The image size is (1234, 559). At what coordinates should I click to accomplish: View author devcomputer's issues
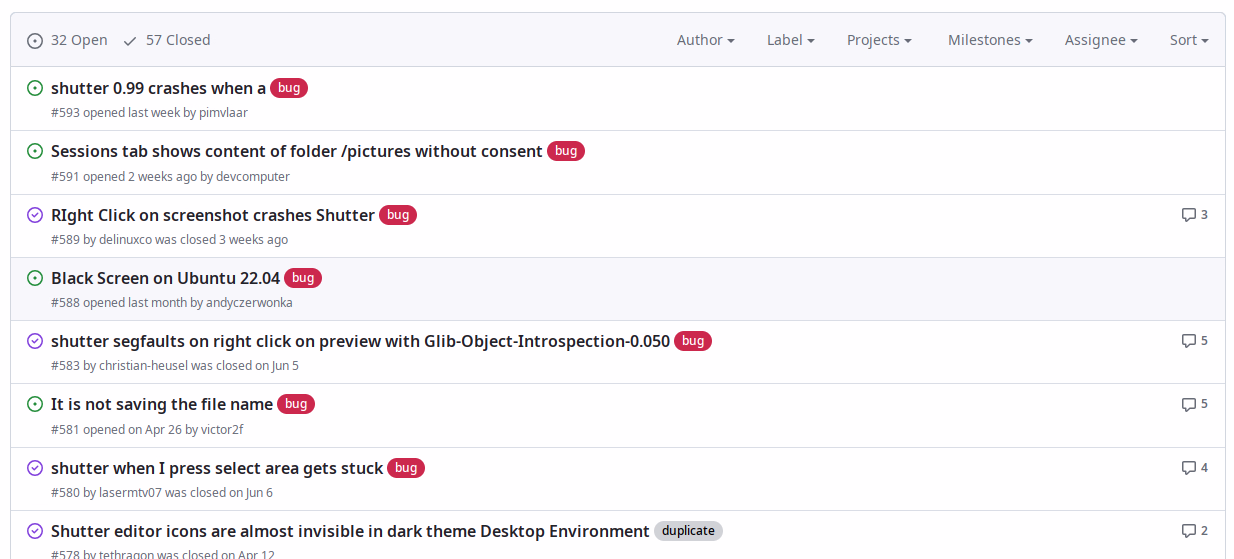[253, 177]
